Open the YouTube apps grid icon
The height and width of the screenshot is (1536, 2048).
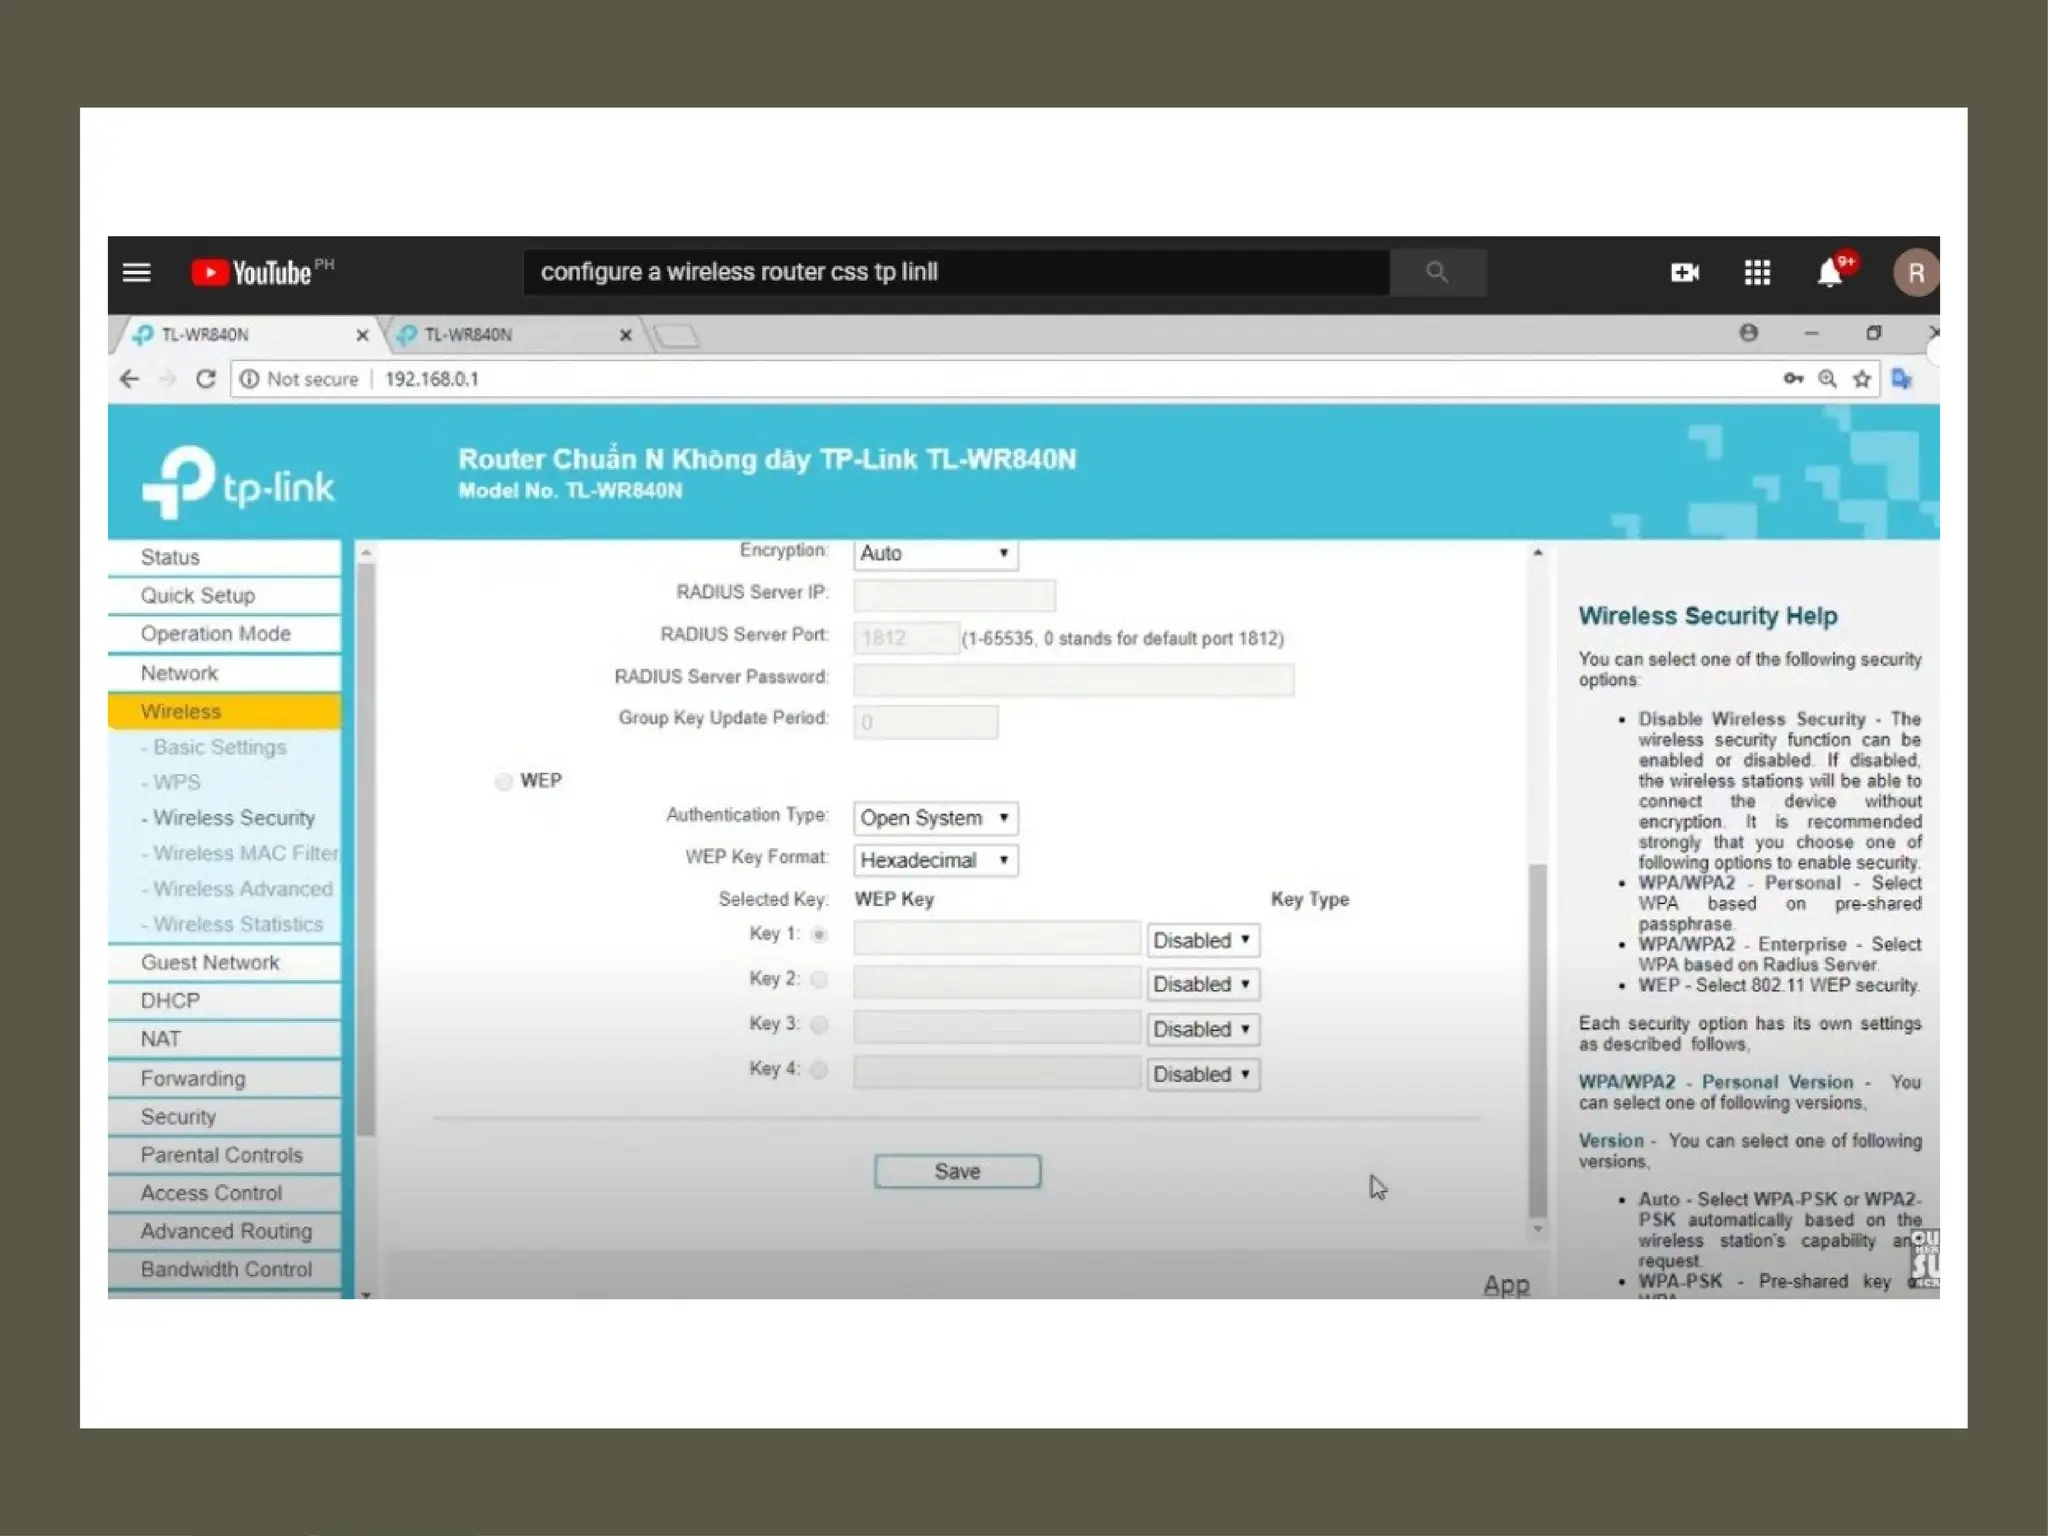(x=1757, y=272)
